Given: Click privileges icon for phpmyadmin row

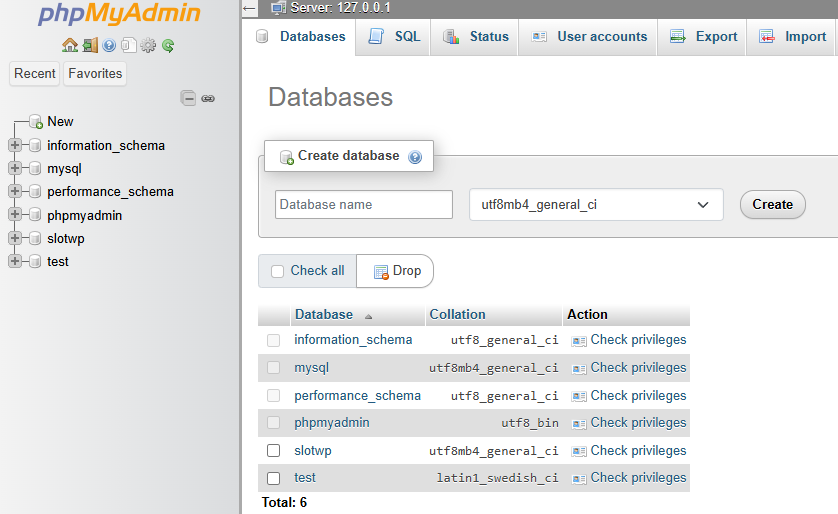Looking at the screenshot, I should pyautogui.click(x=579, y=424).
